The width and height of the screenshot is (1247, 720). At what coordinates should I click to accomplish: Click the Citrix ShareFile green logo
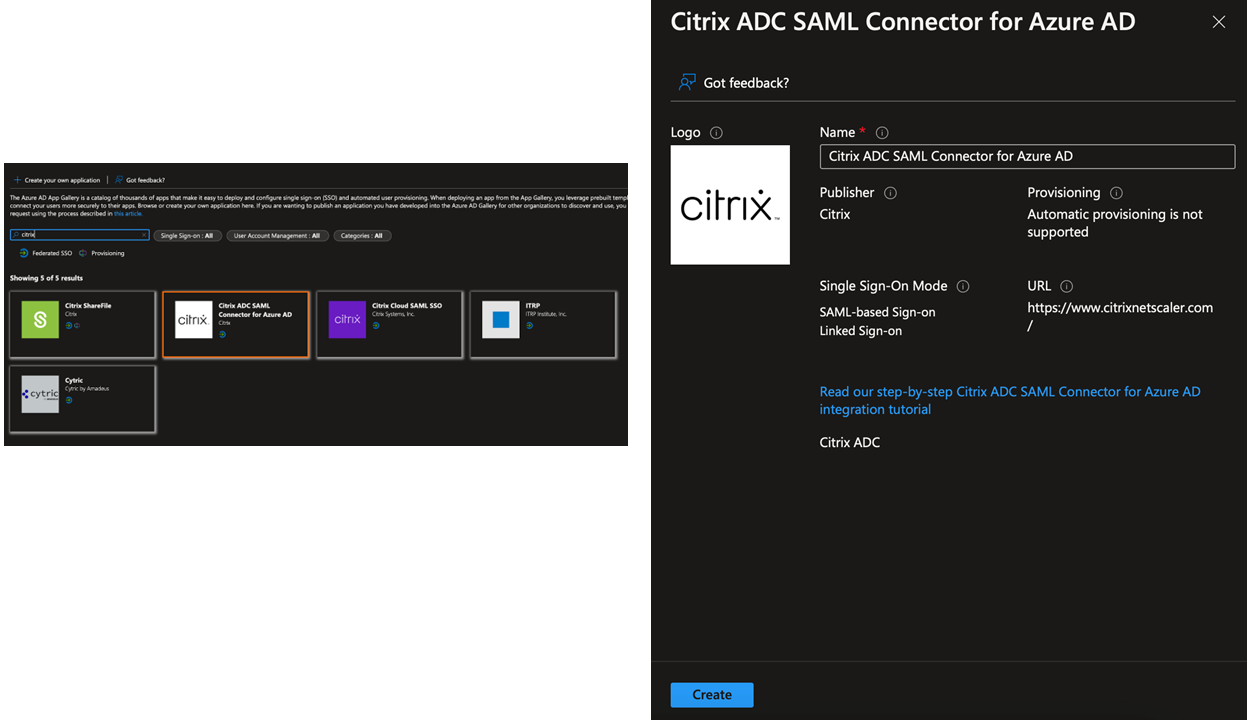tap(41, 320)
